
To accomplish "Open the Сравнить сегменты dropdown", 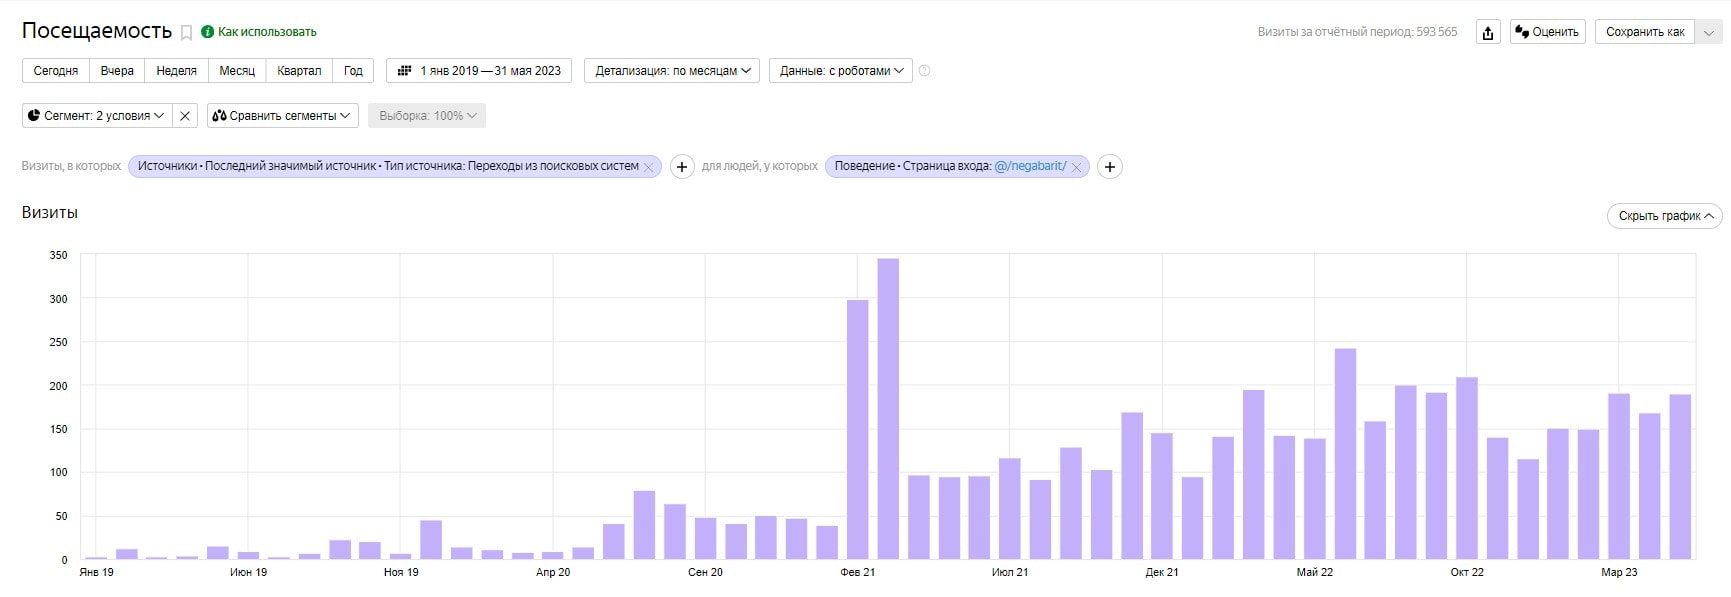I will [283, 116].
